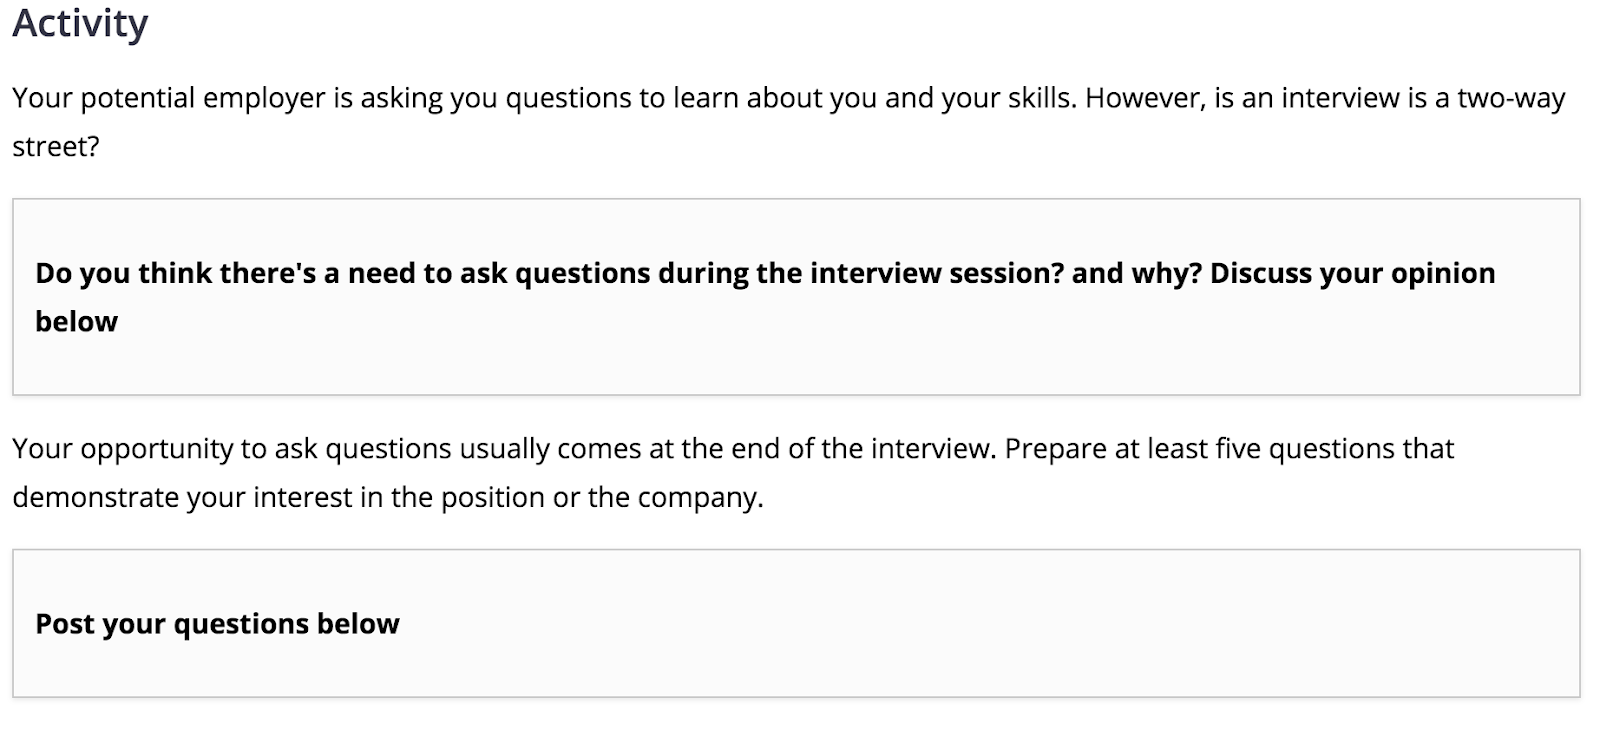
Task: Click the bold "Post your questions below" text
Action: click(x=217, y=624)
